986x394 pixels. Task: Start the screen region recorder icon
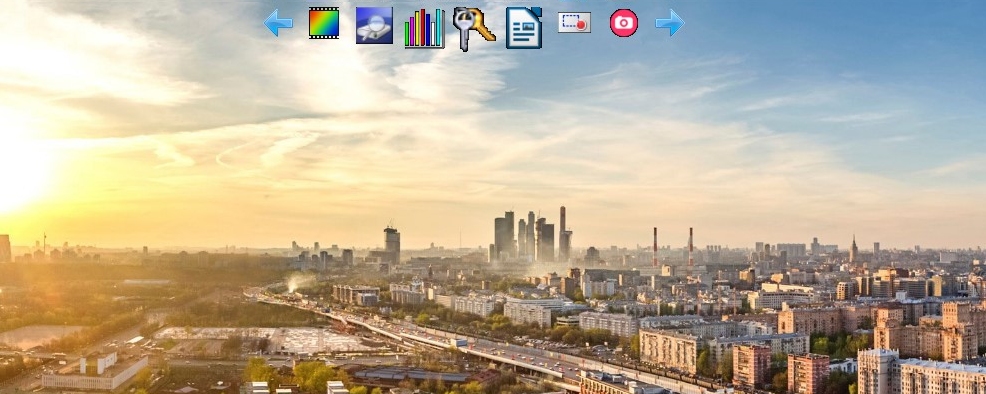coord(574,23)
